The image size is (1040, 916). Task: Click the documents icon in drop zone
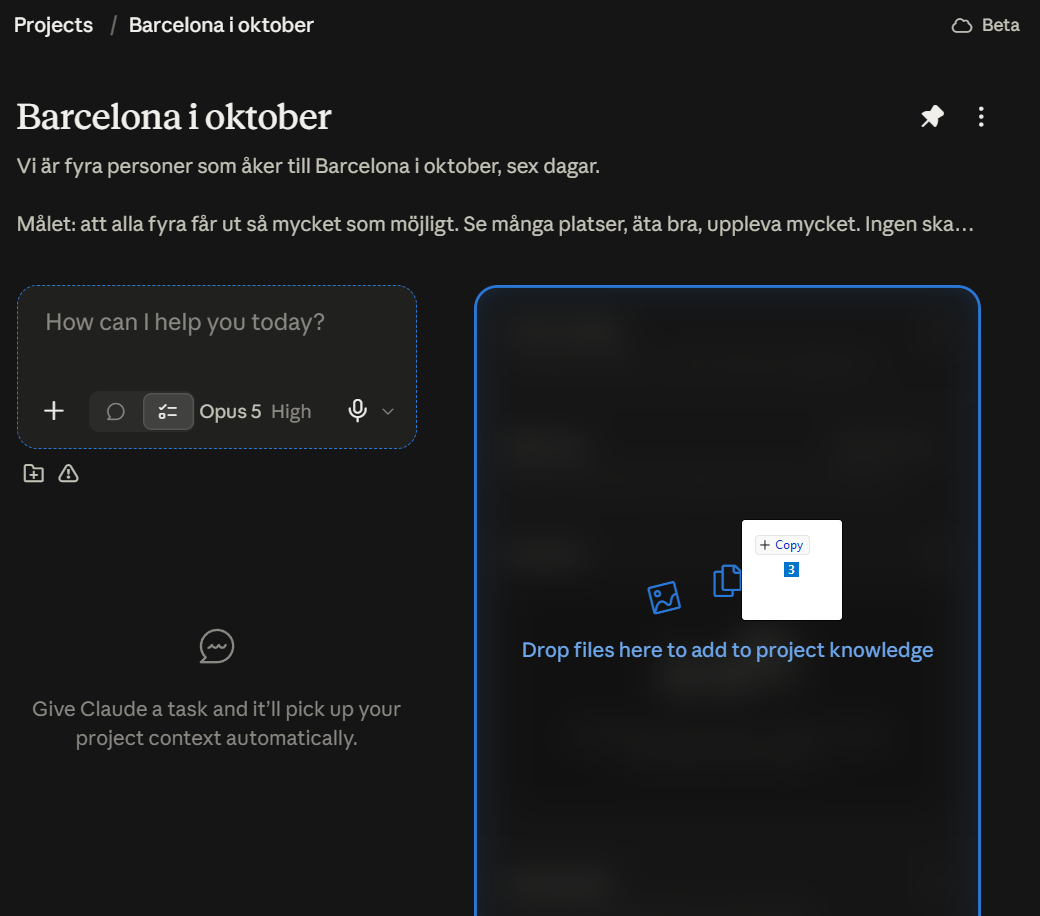727,580
